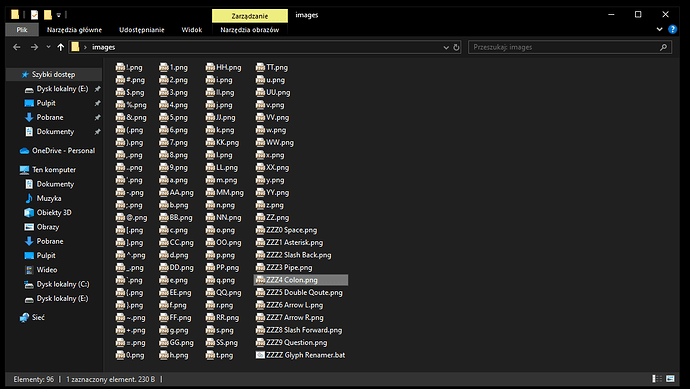
Task: Unpin Dokumenty from quick access
Action: click(97, 132)
